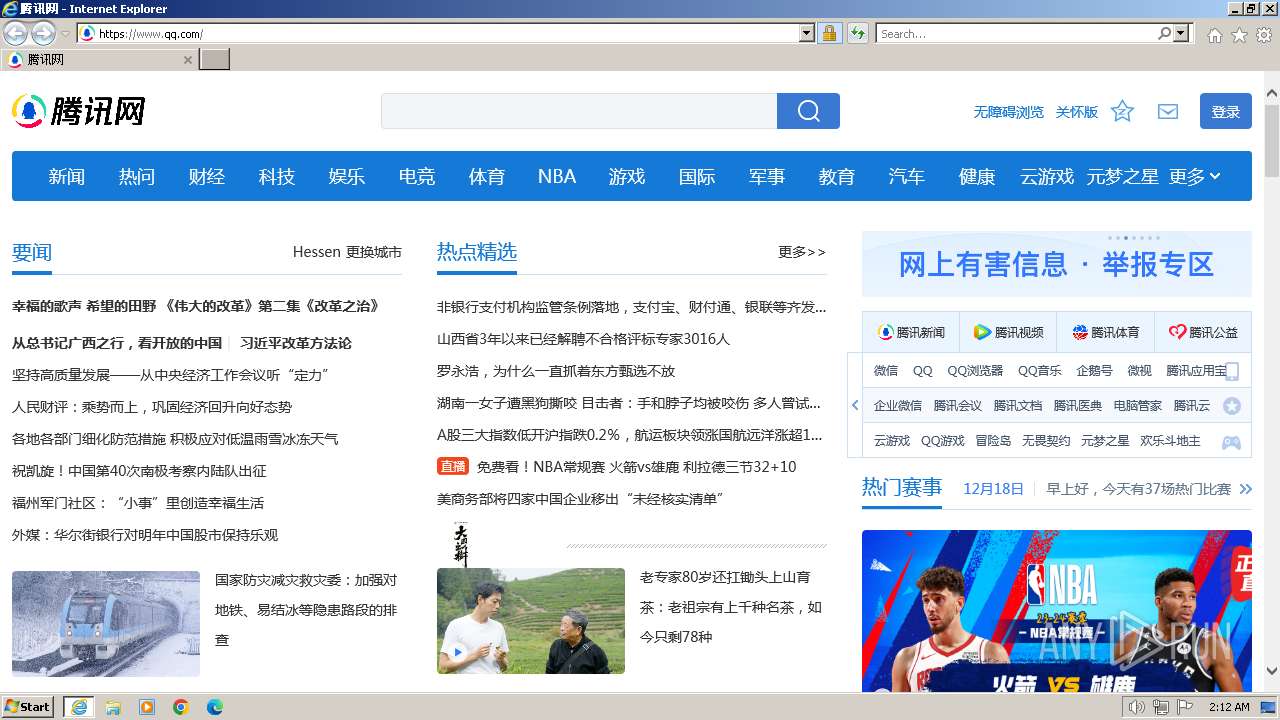Open the mail envelope icon
The height and width of the screenshot is (720, 1280).
[x=1168, y=111]
